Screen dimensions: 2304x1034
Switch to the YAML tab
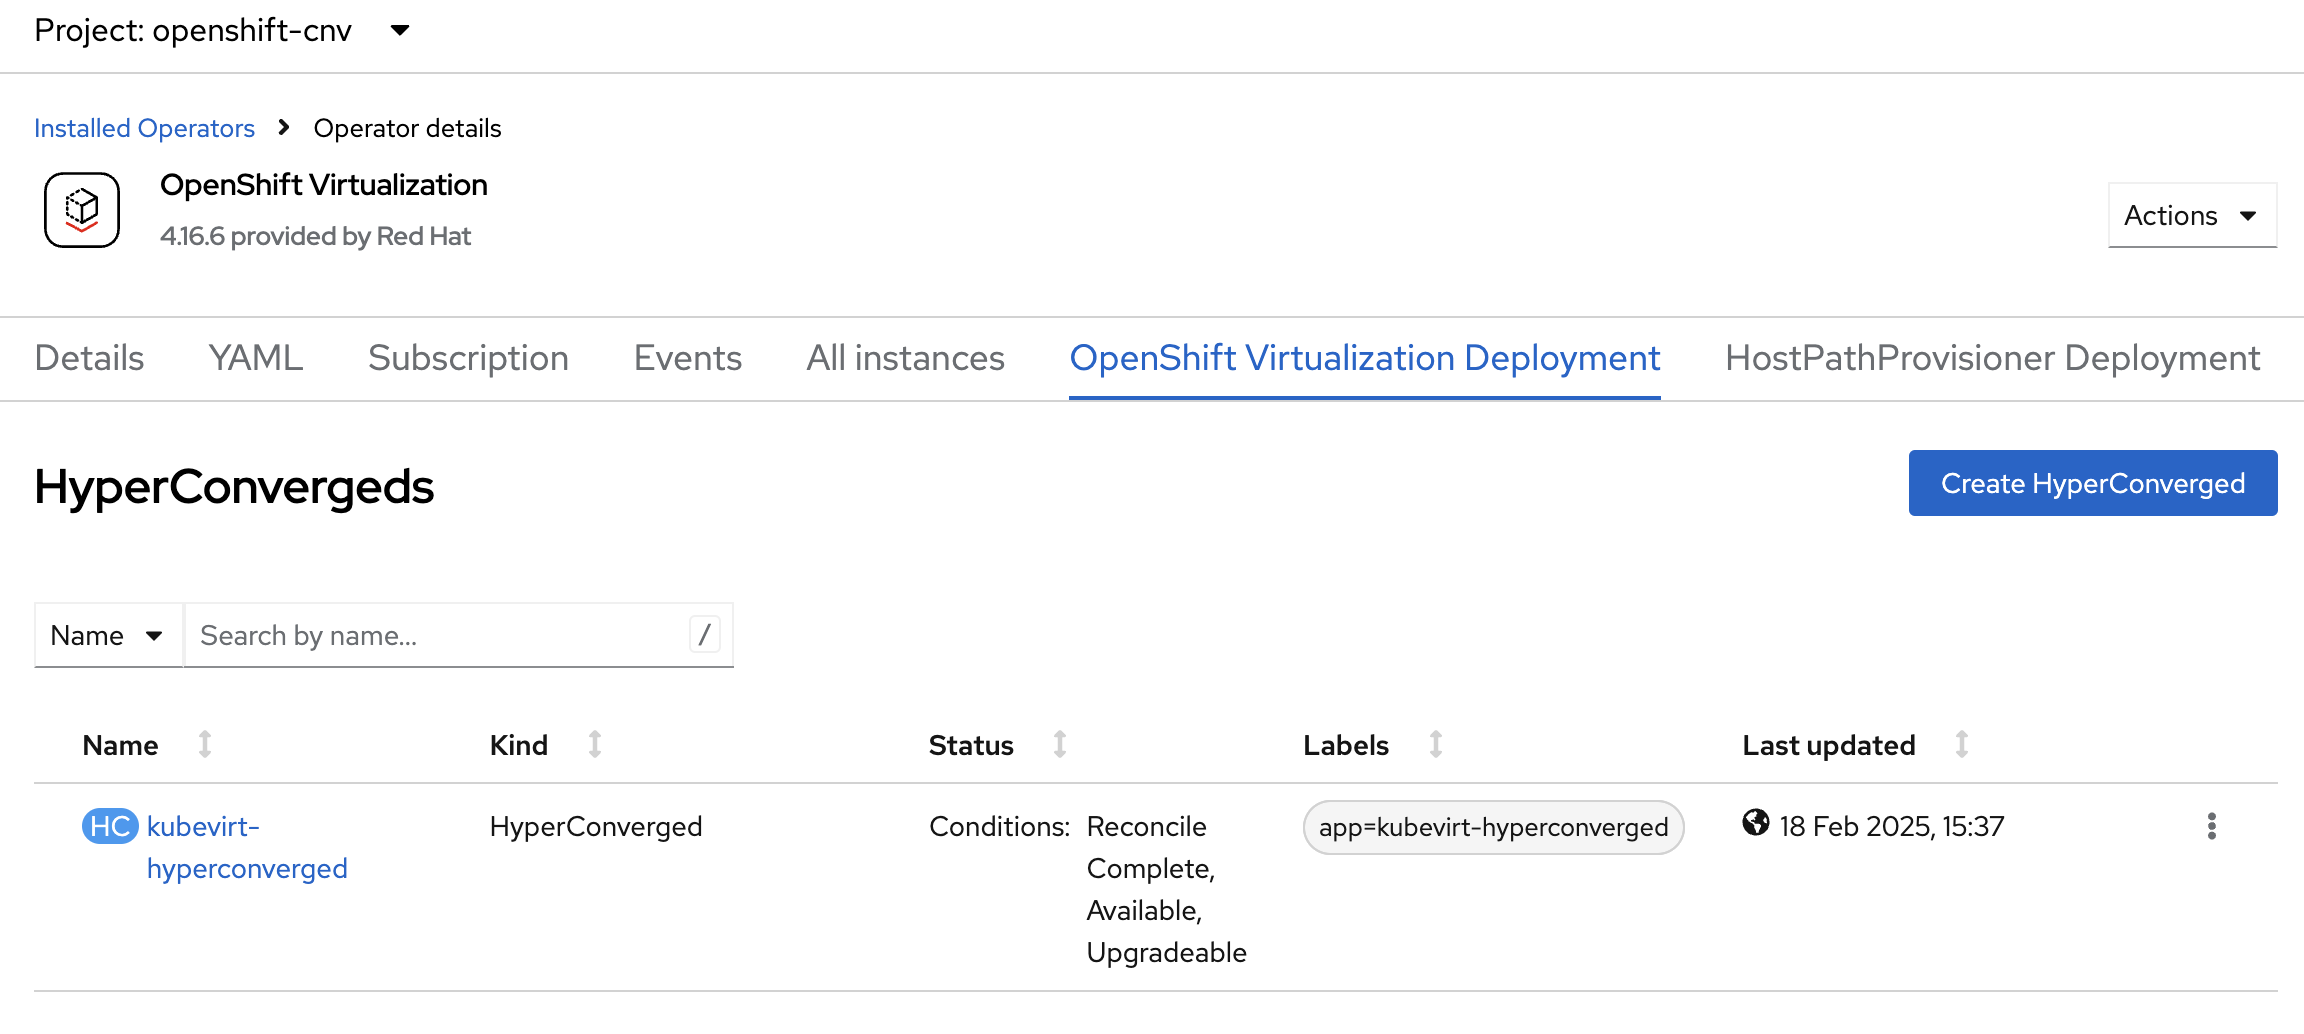[256, 358]
